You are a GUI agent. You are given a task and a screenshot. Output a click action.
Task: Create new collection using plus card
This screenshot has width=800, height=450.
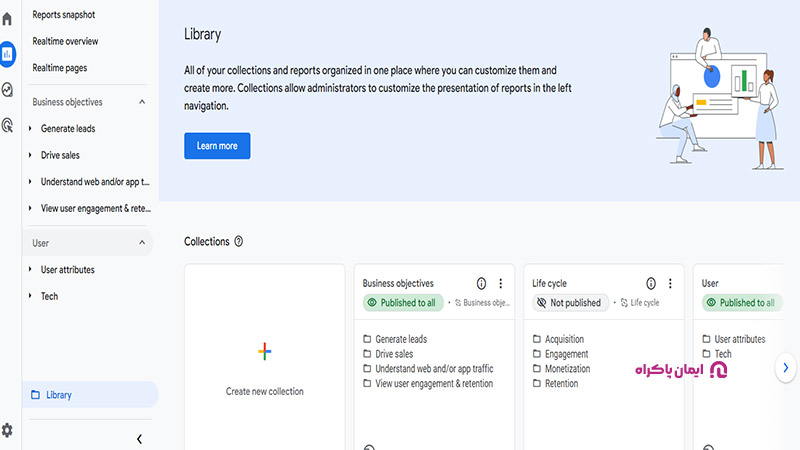(x=264, y=357)
